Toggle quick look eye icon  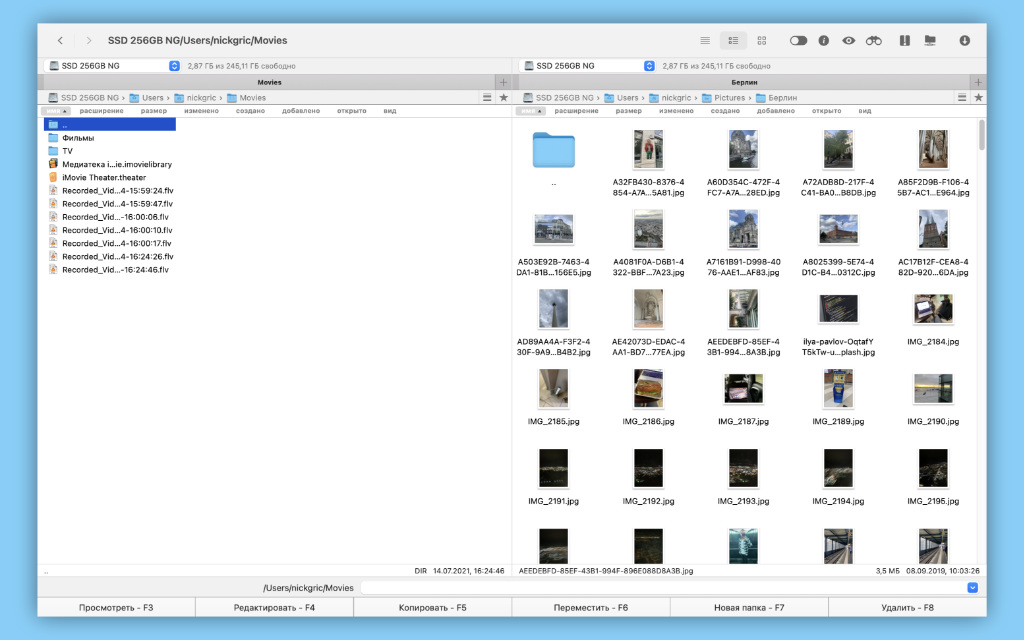[849, 41]
